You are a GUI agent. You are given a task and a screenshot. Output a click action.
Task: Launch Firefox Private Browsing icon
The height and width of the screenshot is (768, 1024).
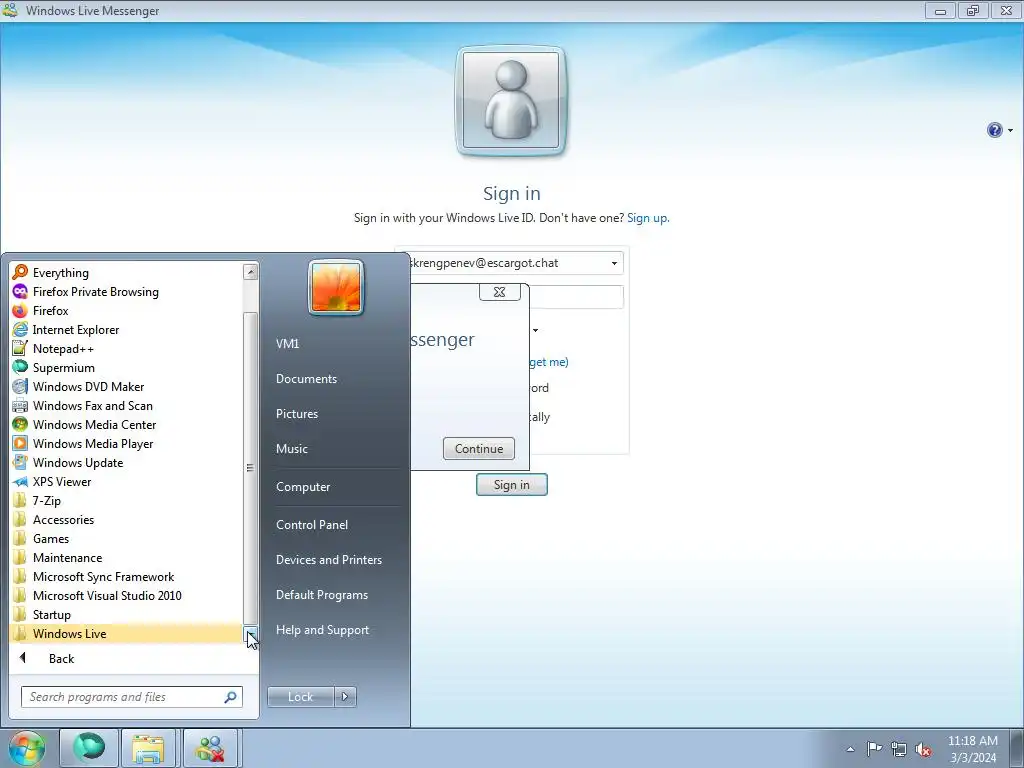tap(20, 291)
